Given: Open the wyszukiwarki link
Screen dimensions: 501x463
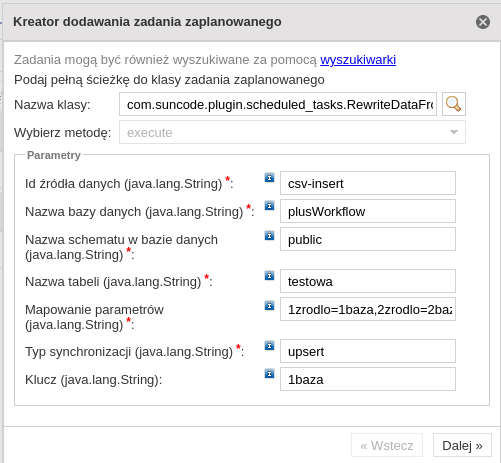Looking at the screenshot, I should click(x=358, y=60).
